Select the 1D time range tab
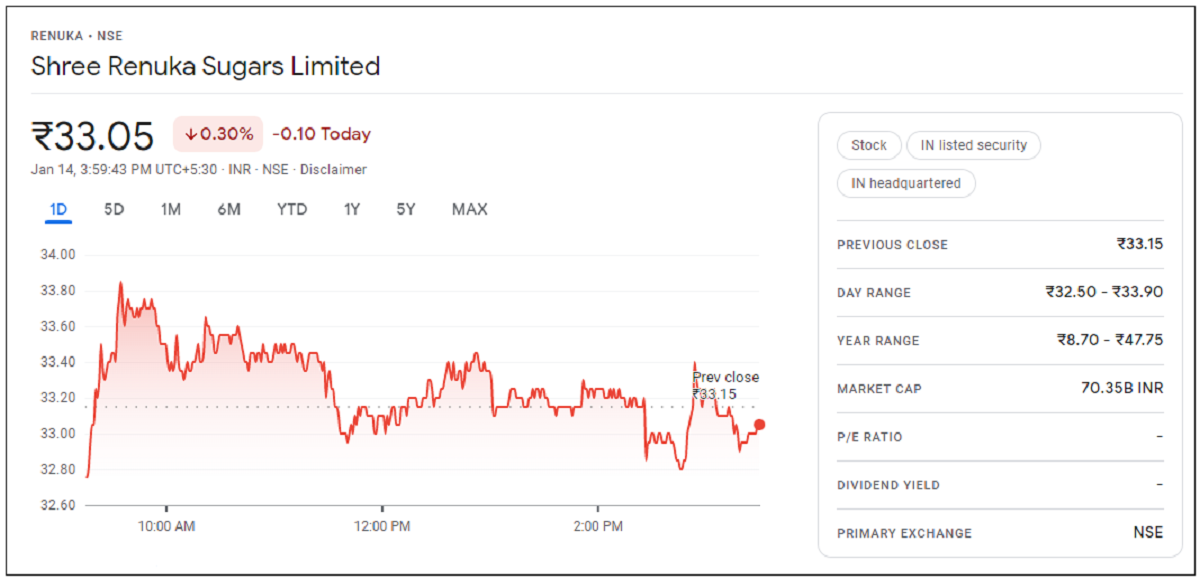This screenshot has height=580, width=1200. coord(58,209)
